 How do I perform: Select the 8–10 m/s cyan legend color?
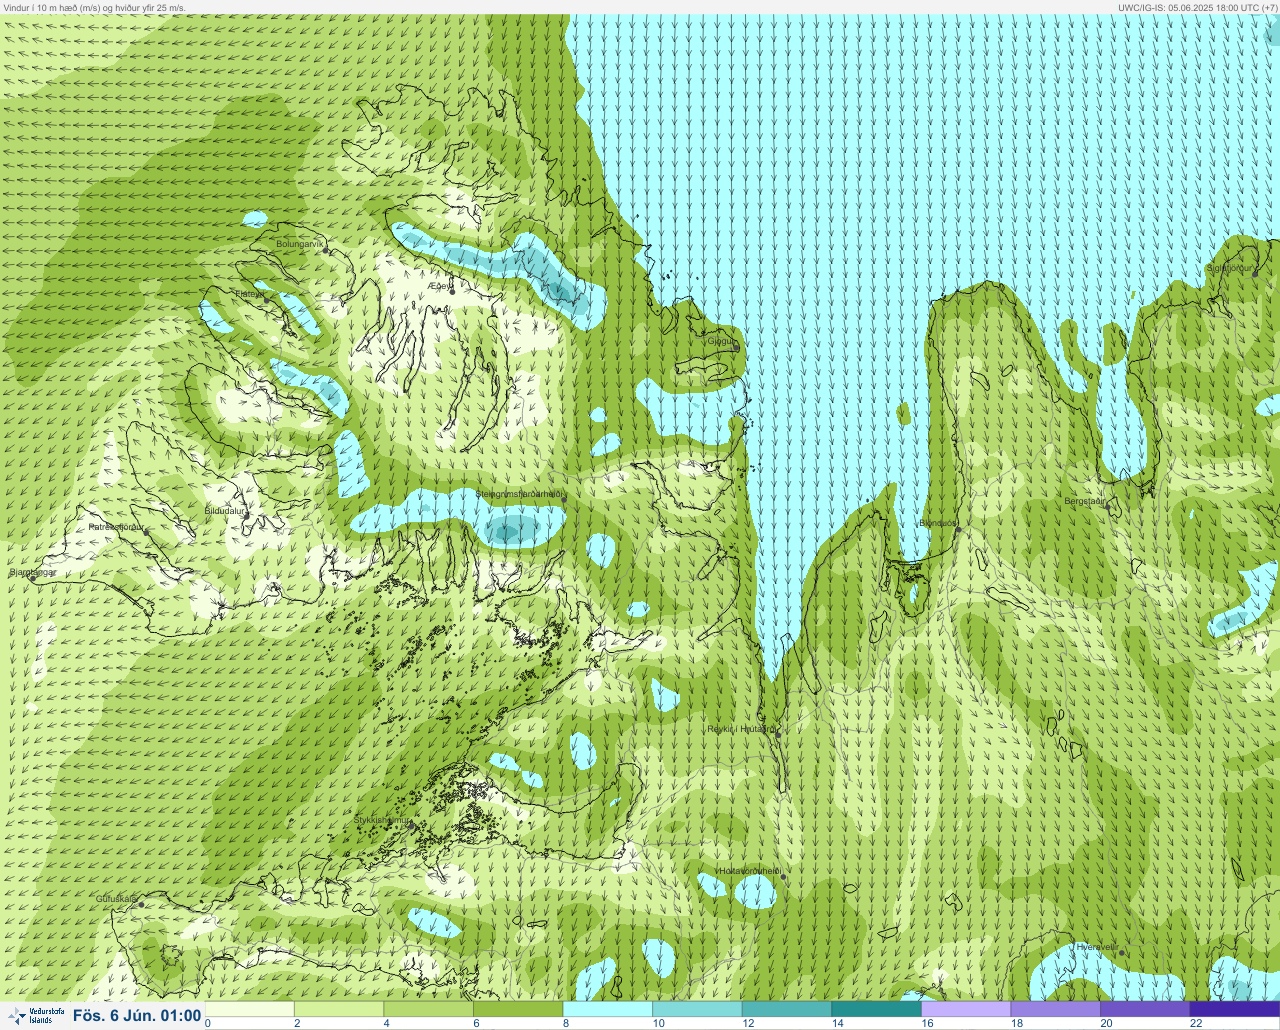(x=607, y=1009)
